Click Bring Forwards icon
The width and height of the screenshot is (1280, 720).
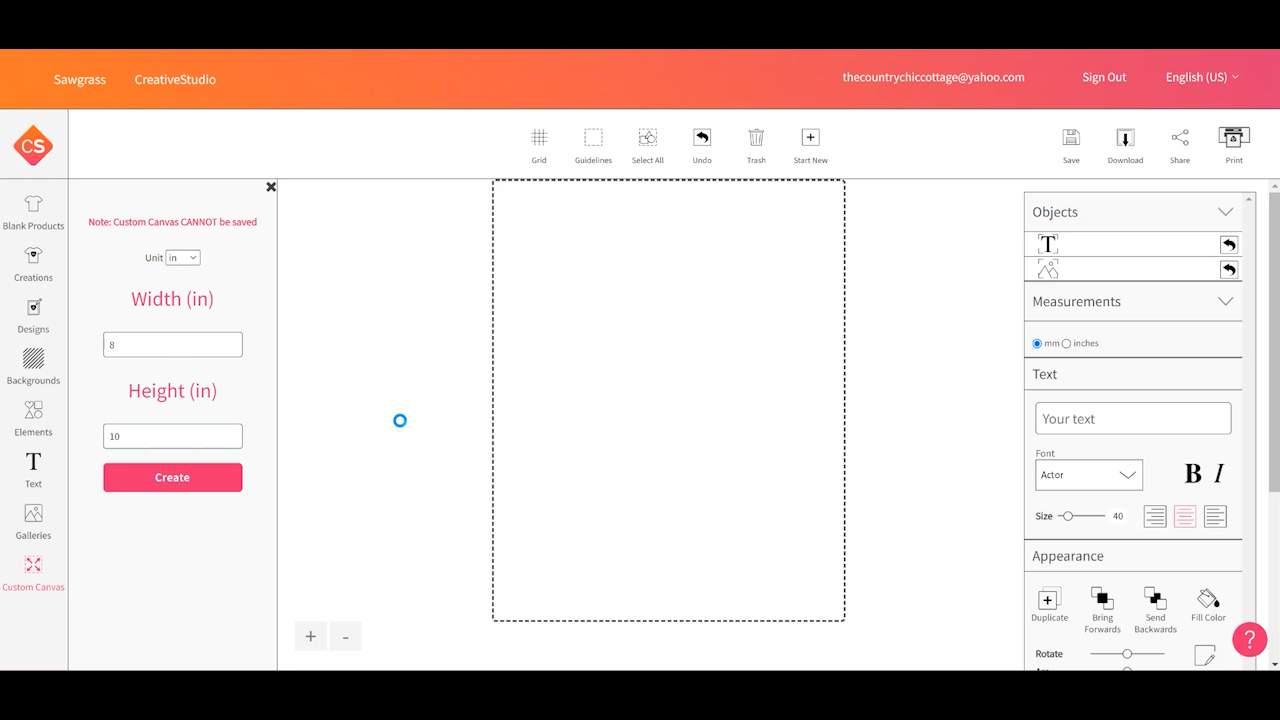click(1102, 610)
